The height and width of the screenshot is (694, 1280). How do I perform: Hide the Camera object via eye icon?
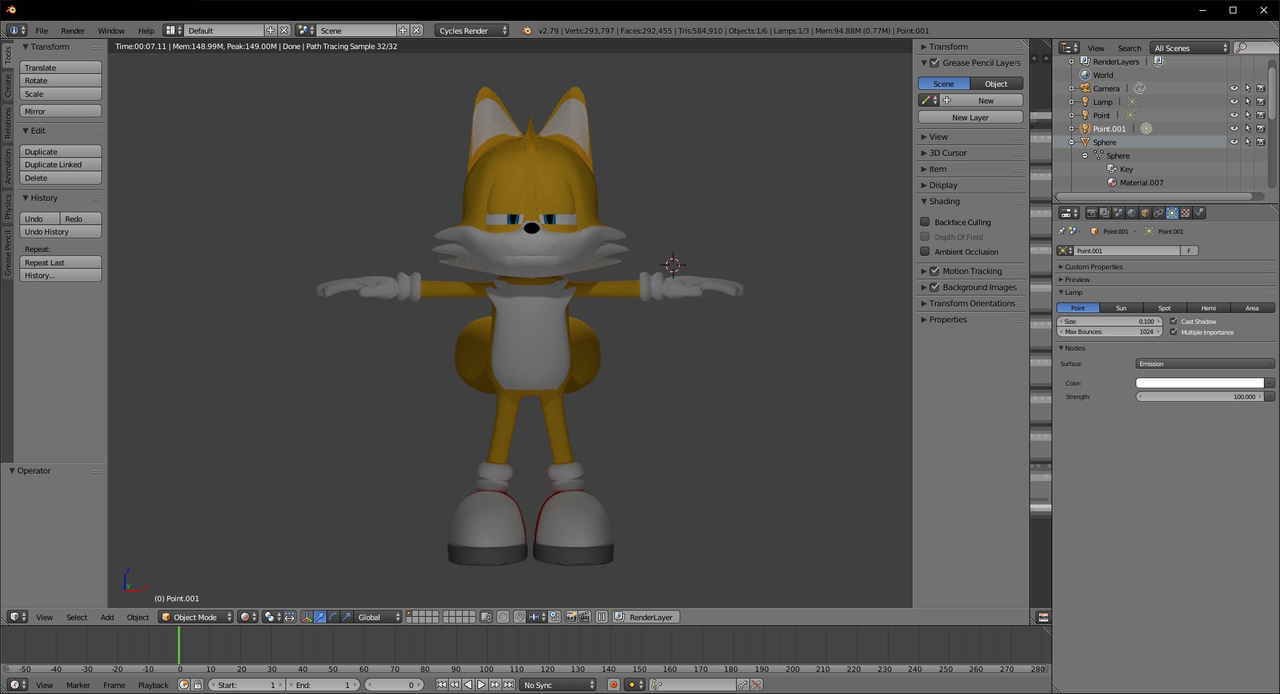(x=1233, y=89)
